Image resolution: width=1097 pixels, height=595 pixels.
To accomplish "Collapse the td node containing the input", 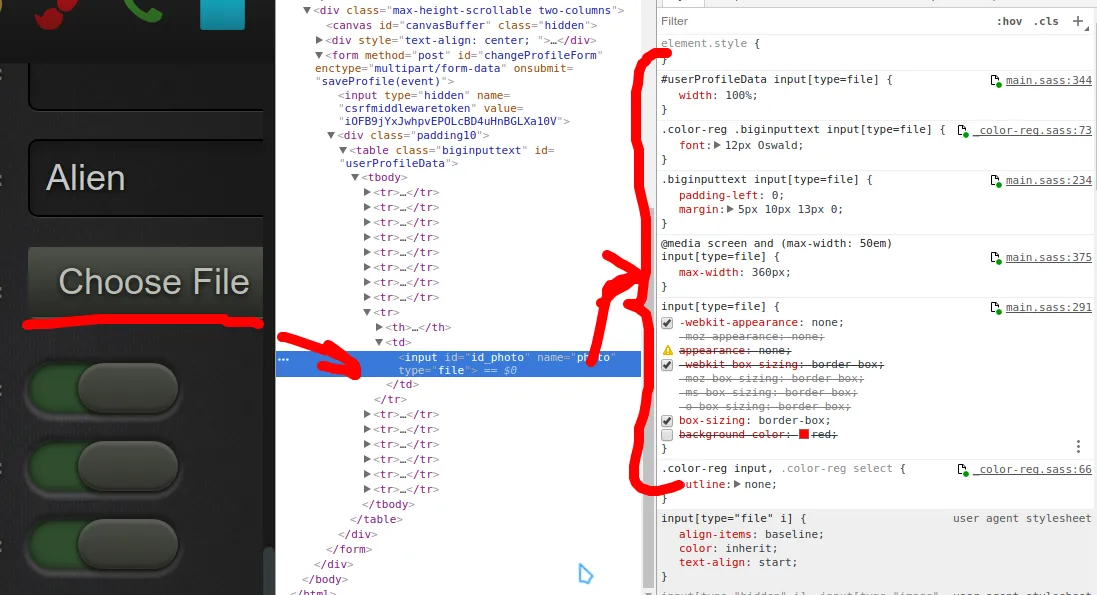I will (379, 342).
